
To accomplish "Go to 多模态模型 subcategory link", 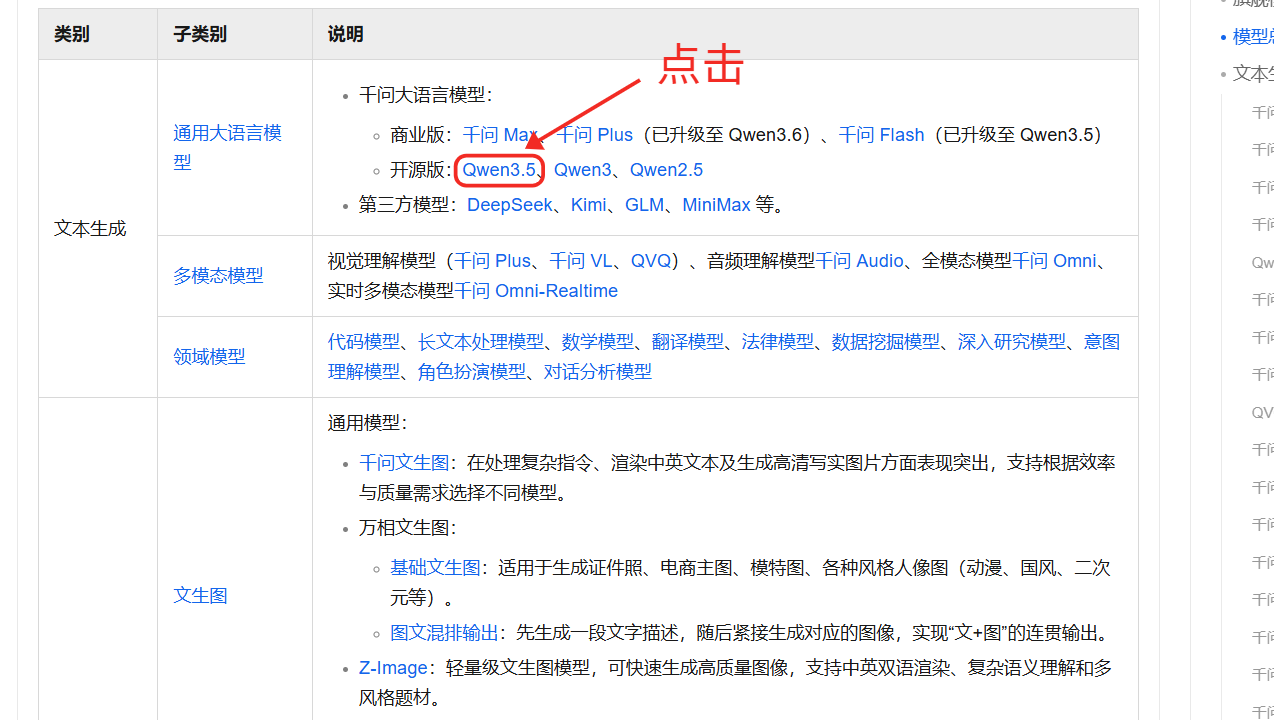I will coord(218,276).
